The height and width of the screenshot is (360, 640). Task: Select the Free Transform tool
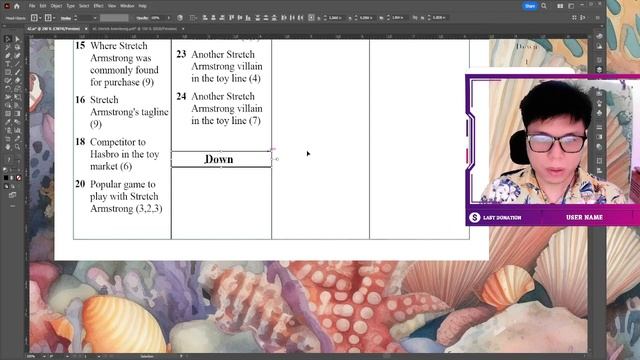pyautogui.click(x=17, y=97)
